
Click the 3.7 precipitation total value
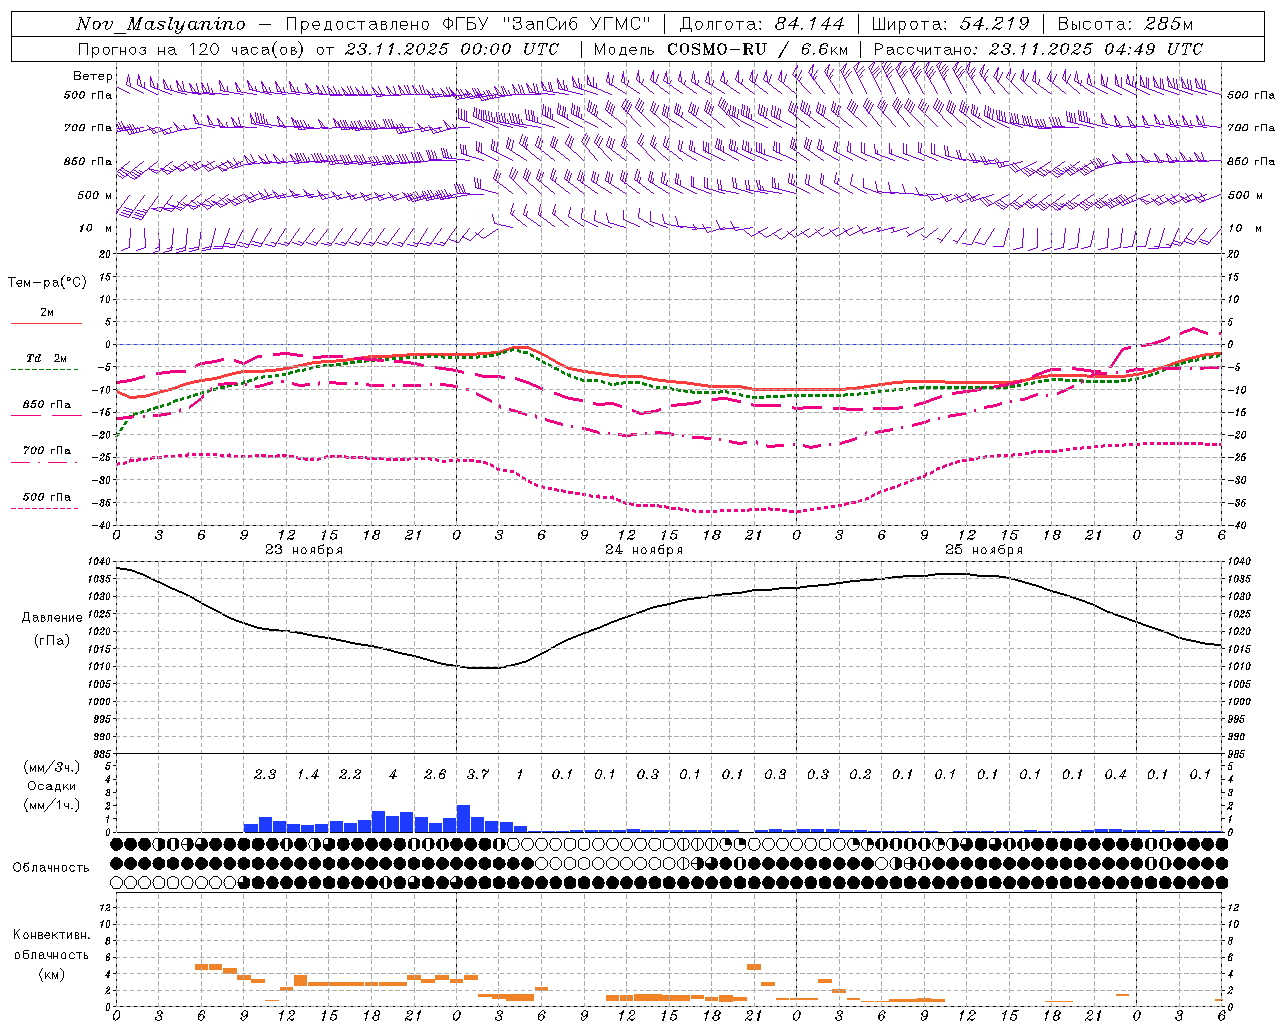point(478,774)
